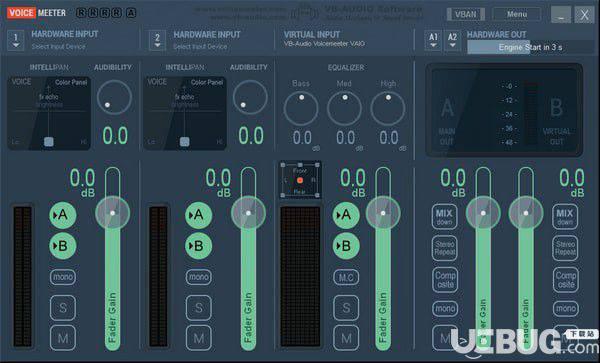
Task: Click VB-Audio Voicemeeter VAIO virtual input label
Action: pyautogui.click(x=324, y=44)
